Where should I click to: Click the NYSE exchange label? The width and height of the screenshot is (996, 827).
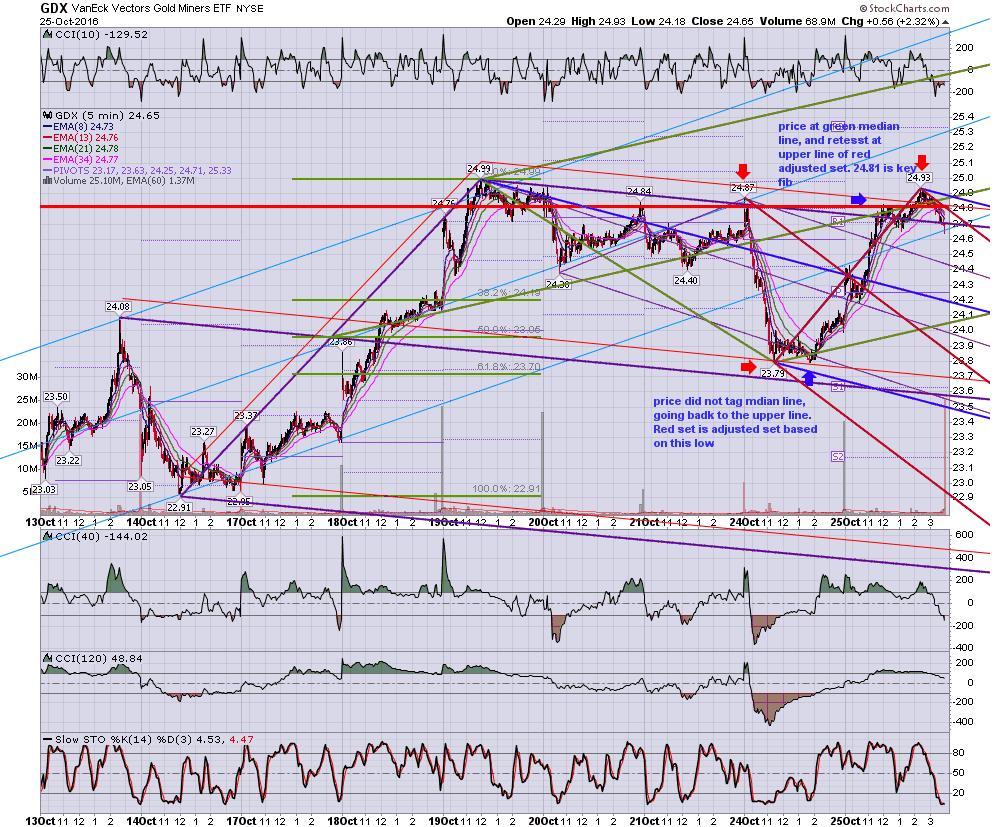click(250, 9)
